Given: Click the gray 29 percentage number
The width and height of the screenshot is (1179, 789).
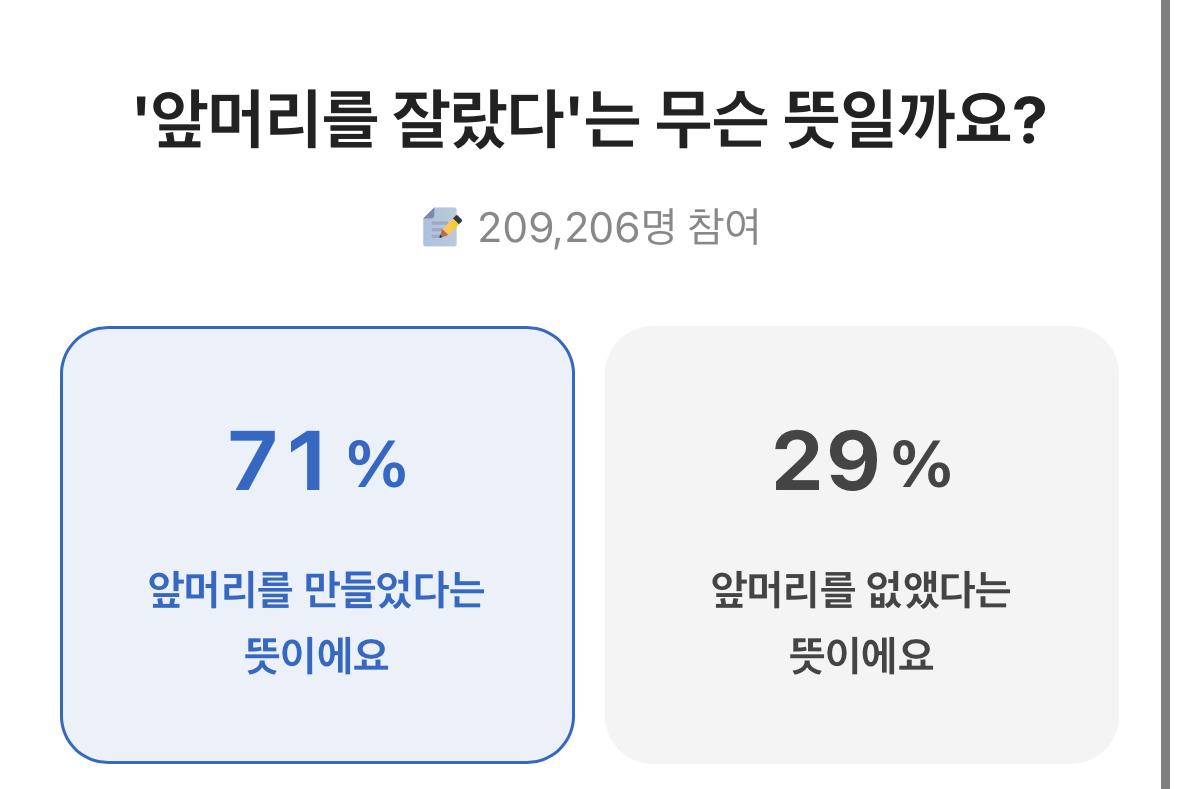Looking at the screenshot, I should pyautogui.click(x=825, y=462).
